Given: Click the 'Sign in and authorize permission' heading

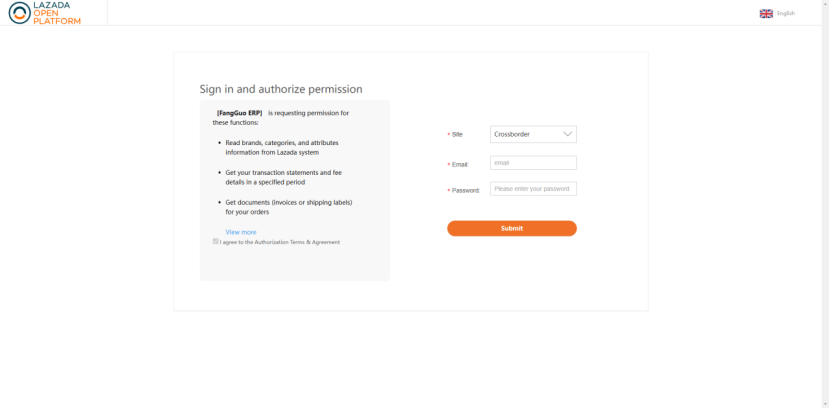Looking at the screenshot, I should [281, 89].
